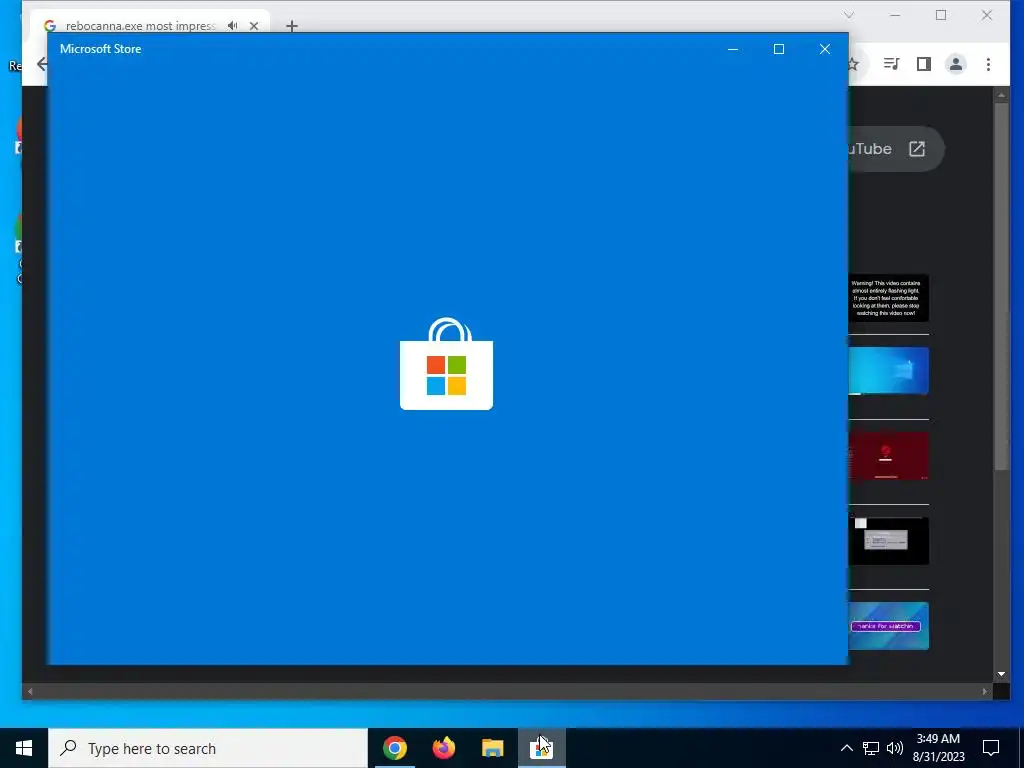Bookmark this page with star icon

(853, 63)
